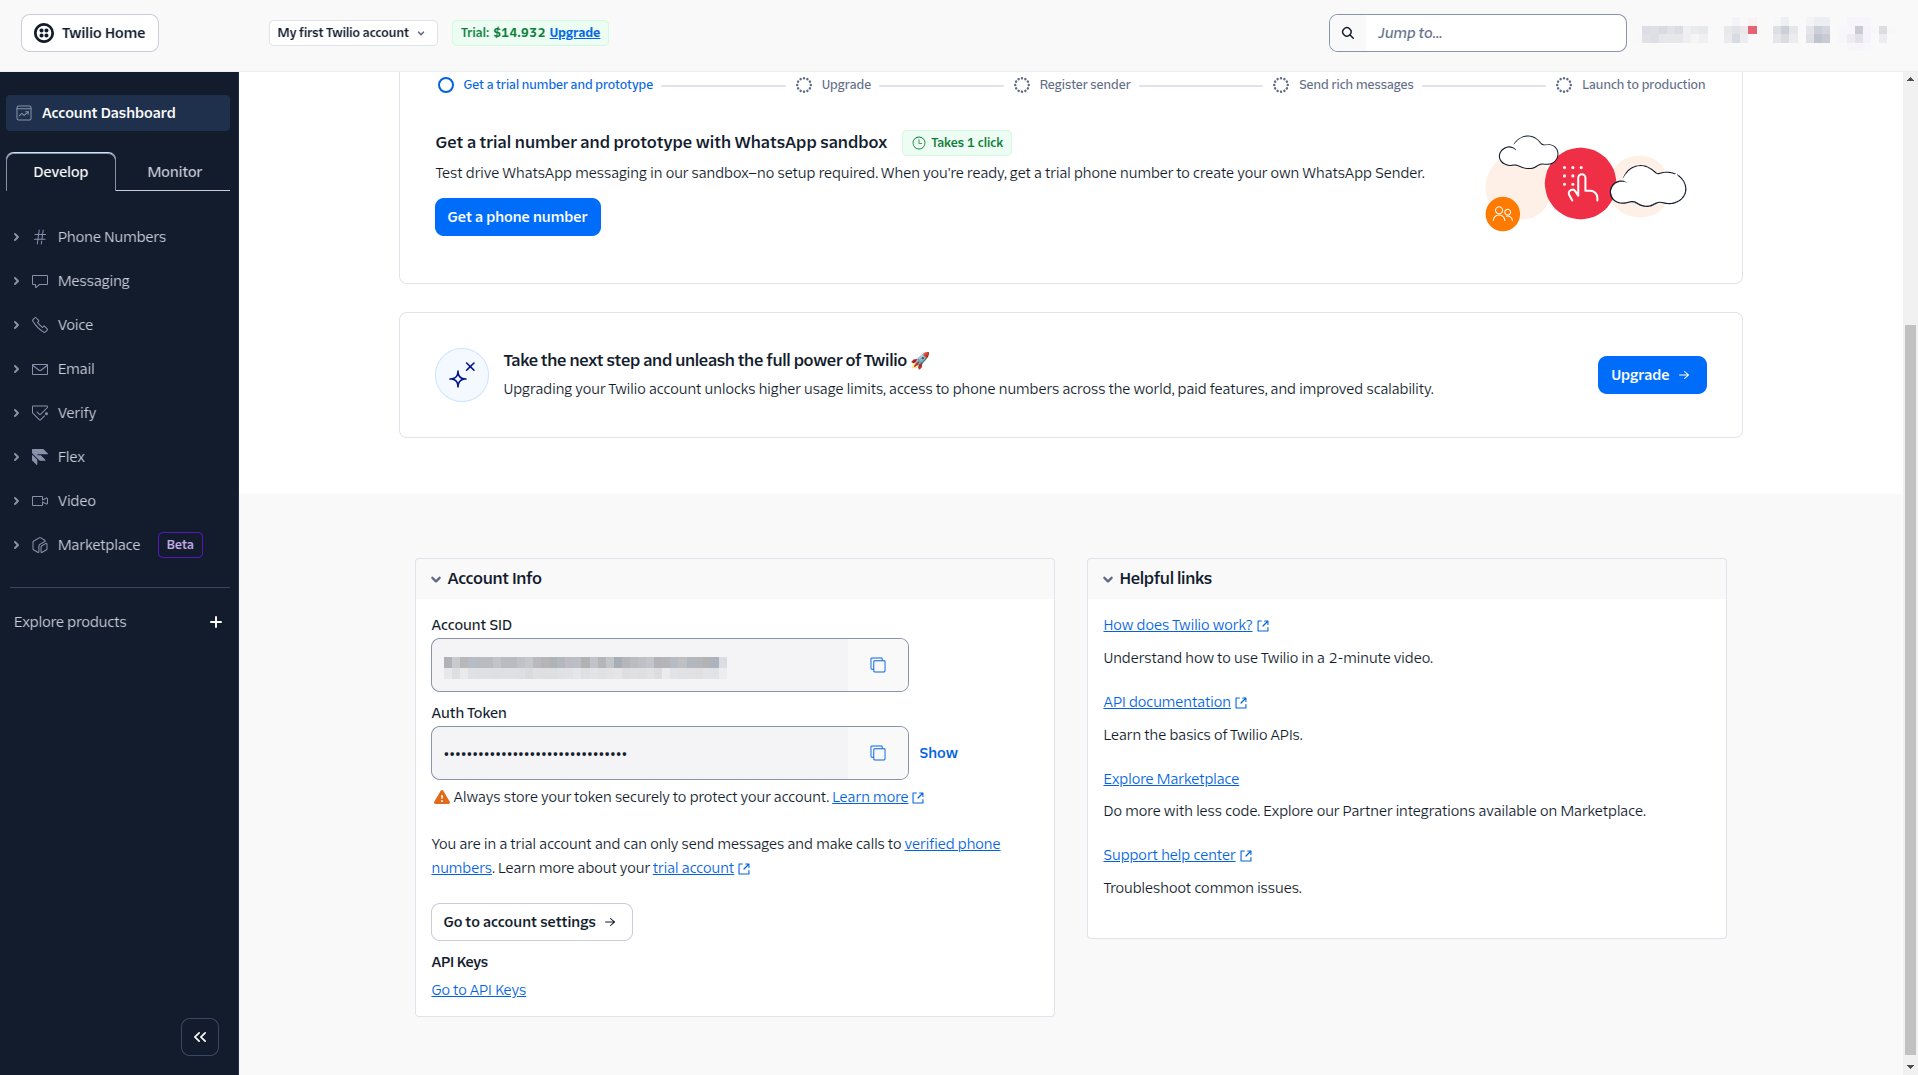1918x1075 pixels.
Task: Click the Voice phone icon
Action: click(x=40, y=325)
